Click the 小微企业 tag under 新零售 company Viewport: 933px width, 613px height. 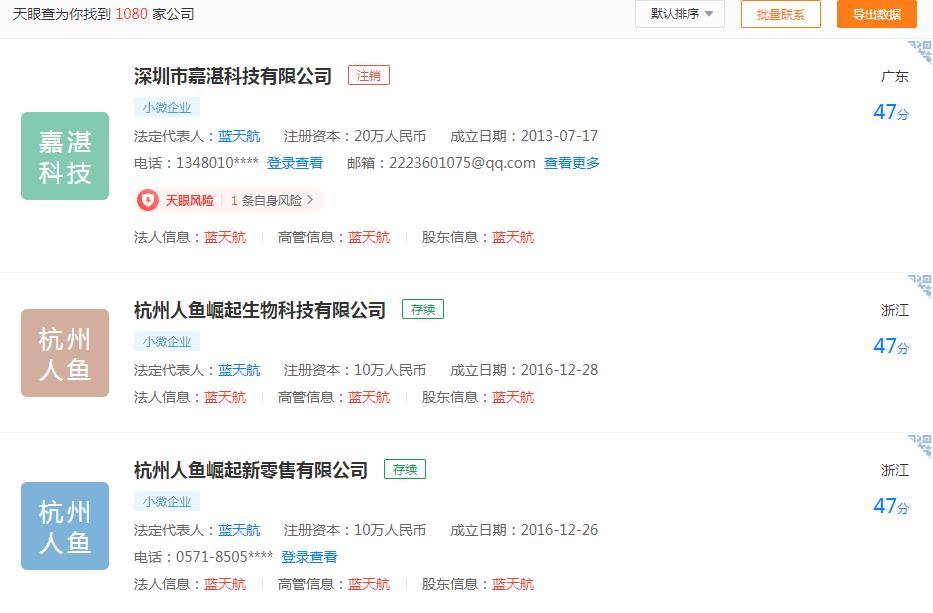click(x=167, y=502)
